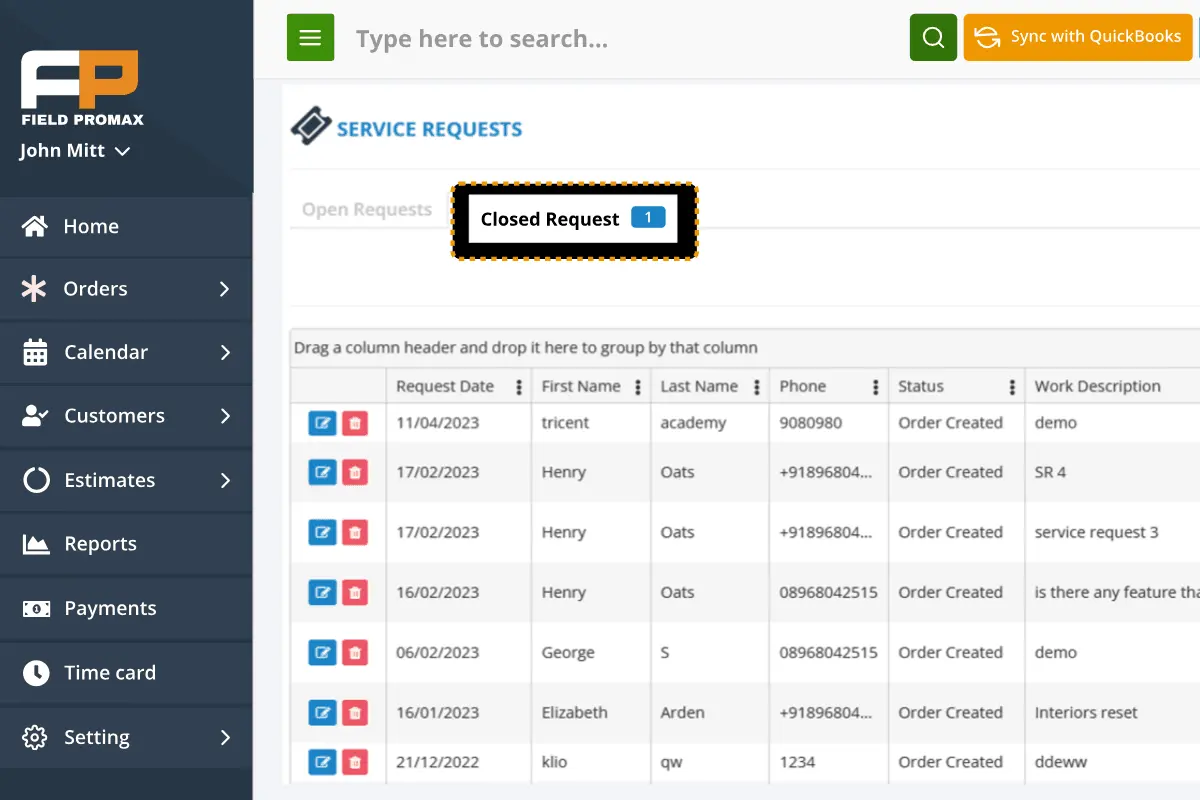Image resolution: width=1200 pixels, height=800 pixels.
Task: Edit the klio qw request
Action: point(322,762)
